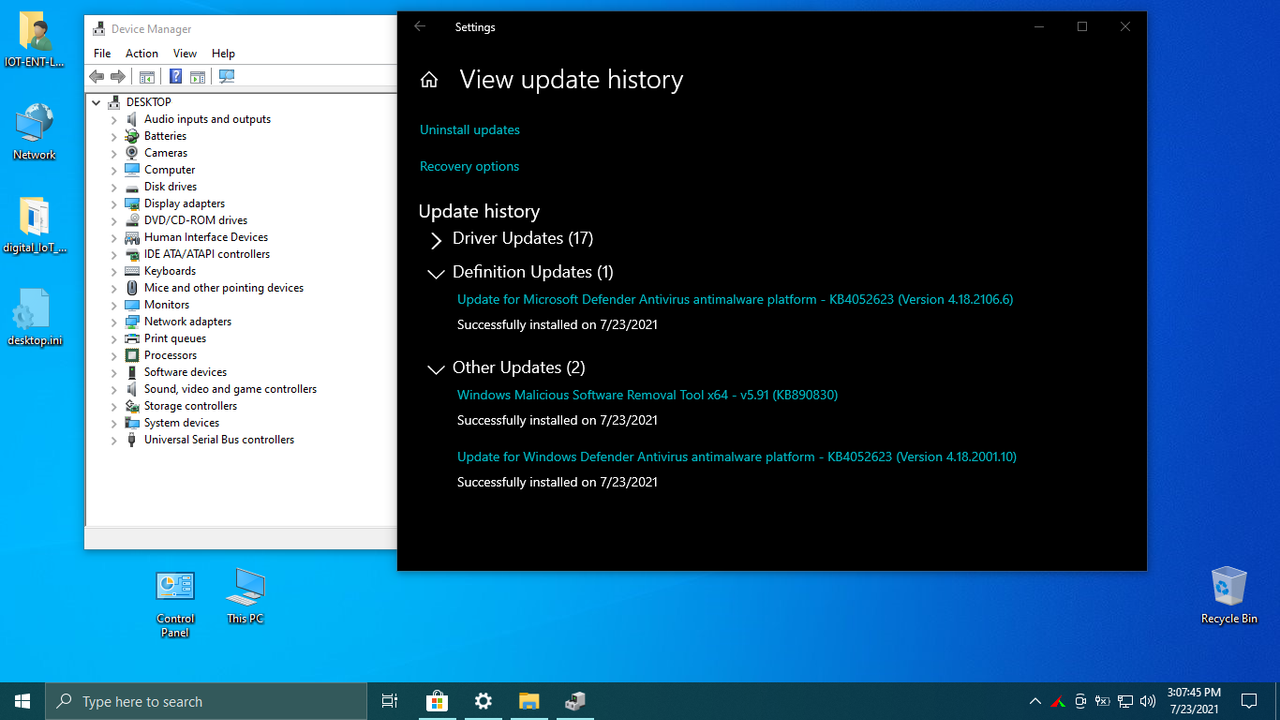1280x720 pixels.
Task: Click Scan for hardware changes toolbar icon
Action: click(x=227, y=77)
